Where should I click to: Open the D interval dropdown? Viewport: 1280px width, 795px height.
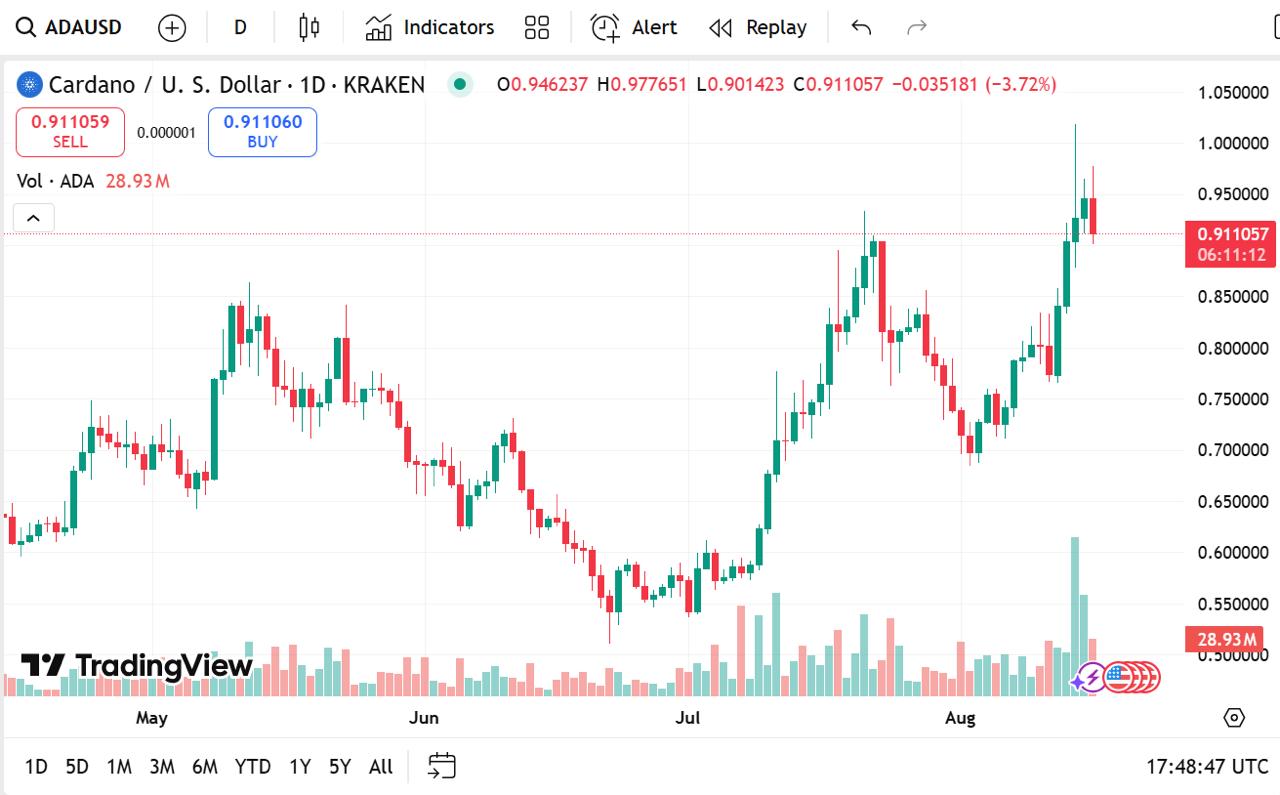point(240,28)
